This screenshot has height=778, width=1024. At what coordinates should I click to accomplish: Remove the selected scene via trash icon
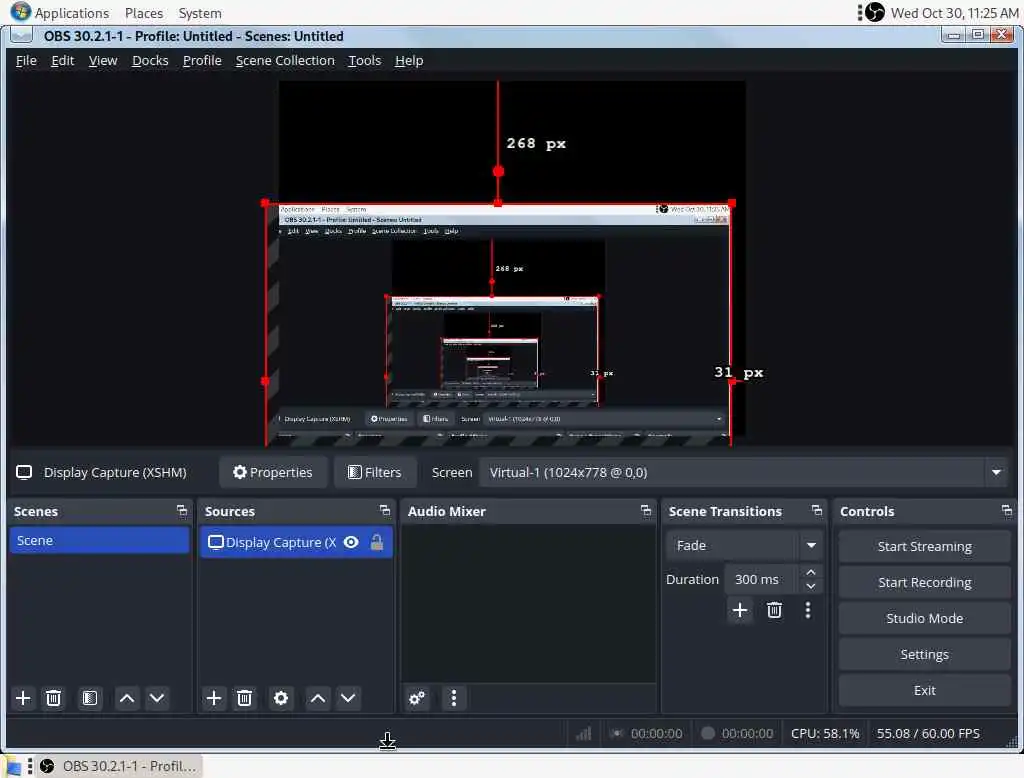coord(54,698)
